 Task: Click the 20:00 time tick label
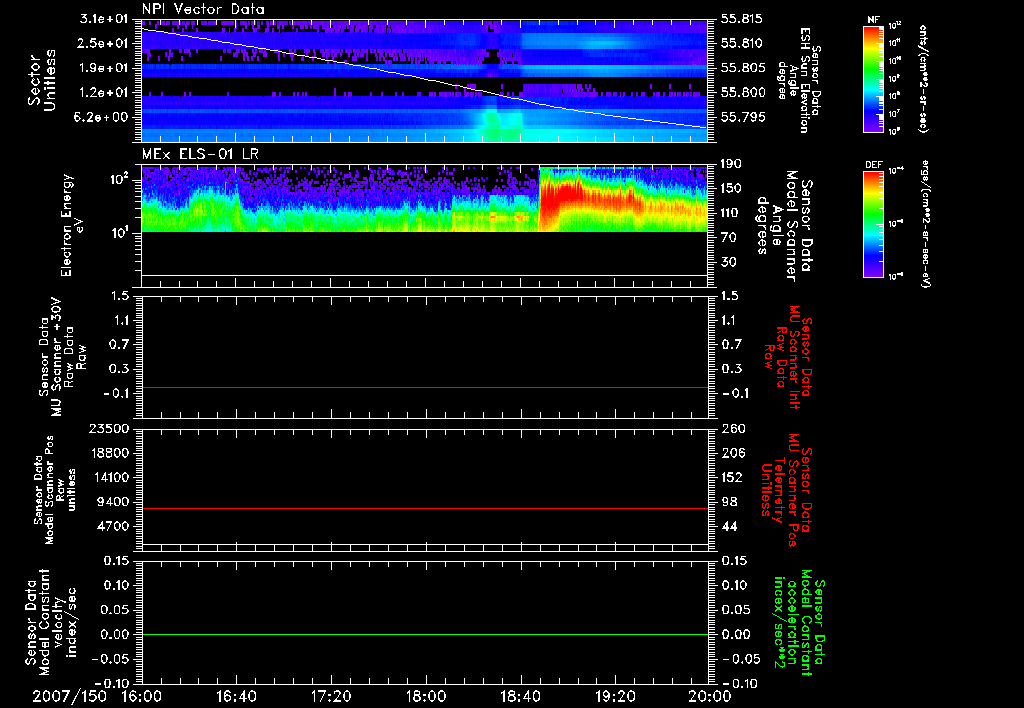pyautogui.click(x=710, y=696)
